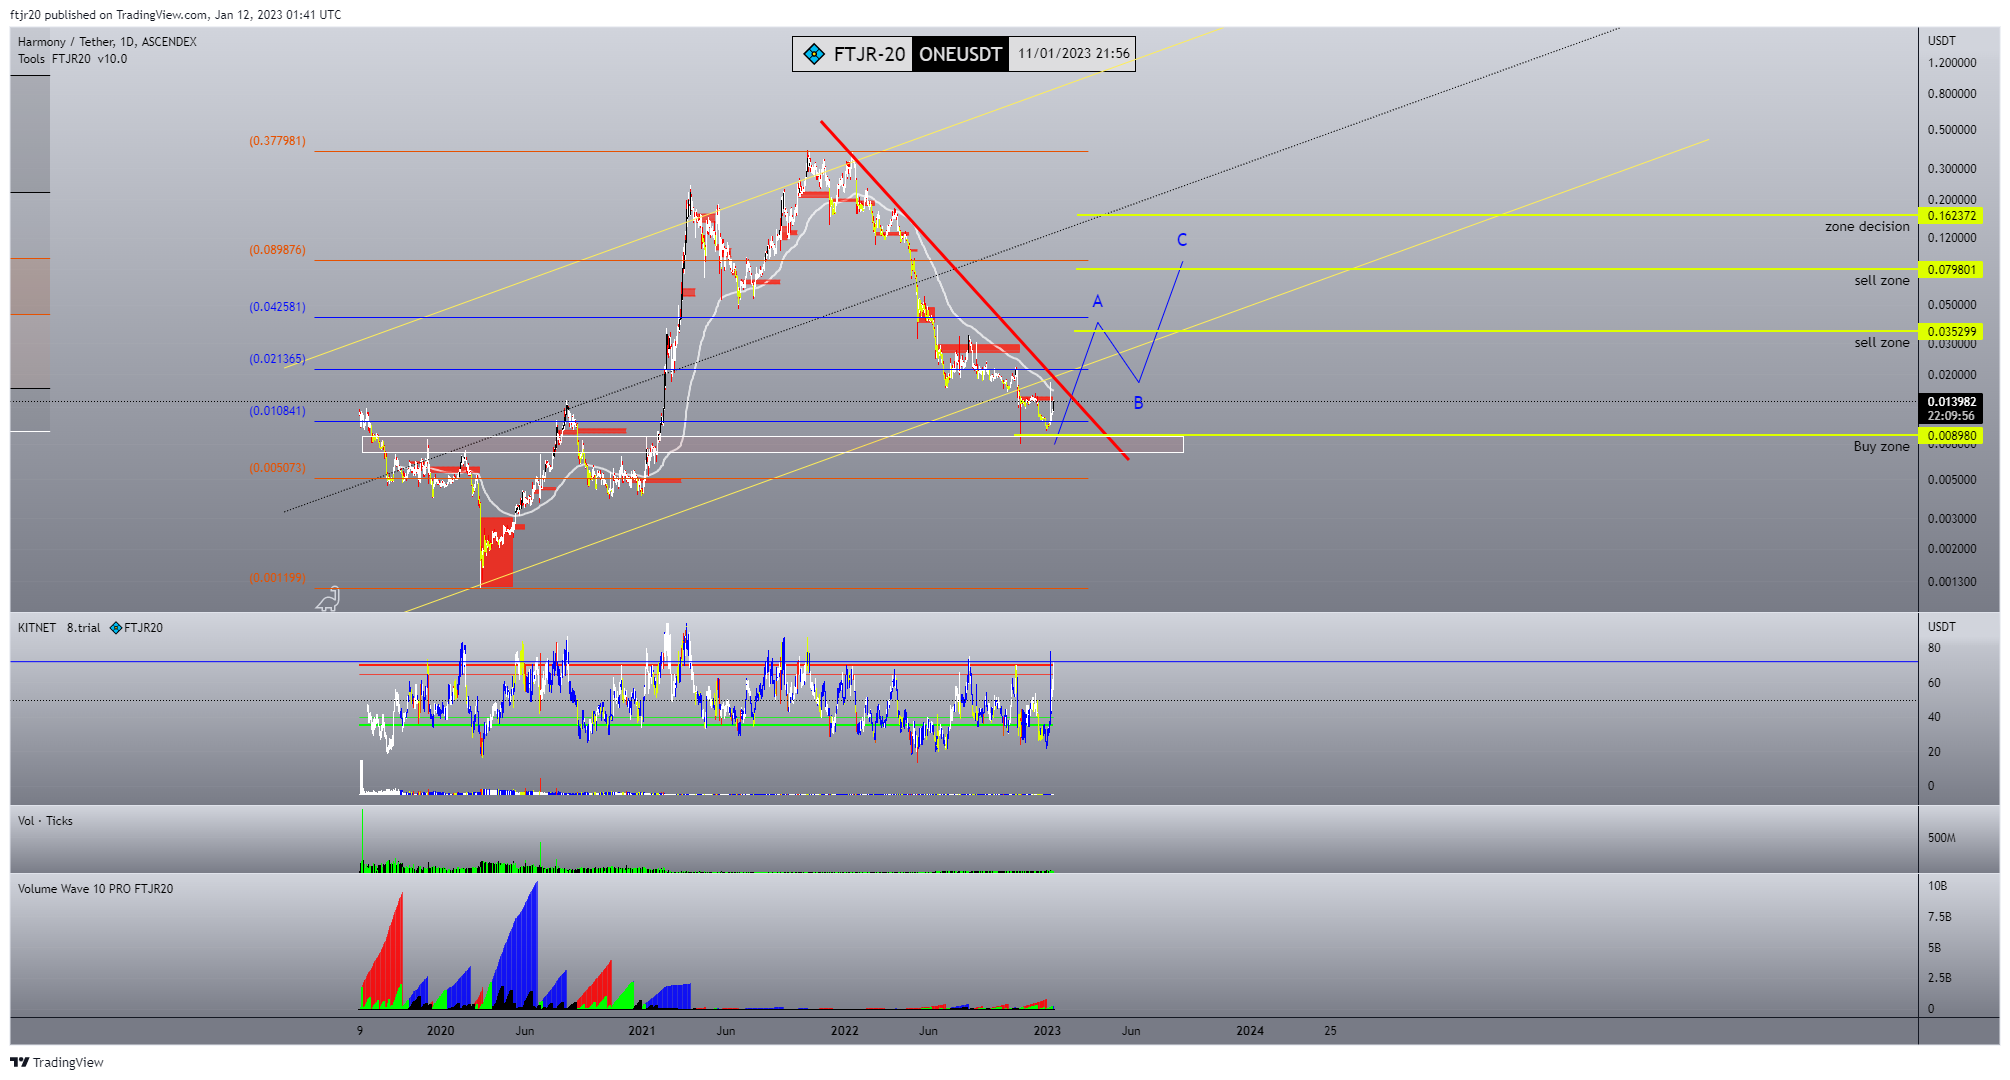
Task: Click the small dinosaur icon on the chart
Action: point(328,599)
